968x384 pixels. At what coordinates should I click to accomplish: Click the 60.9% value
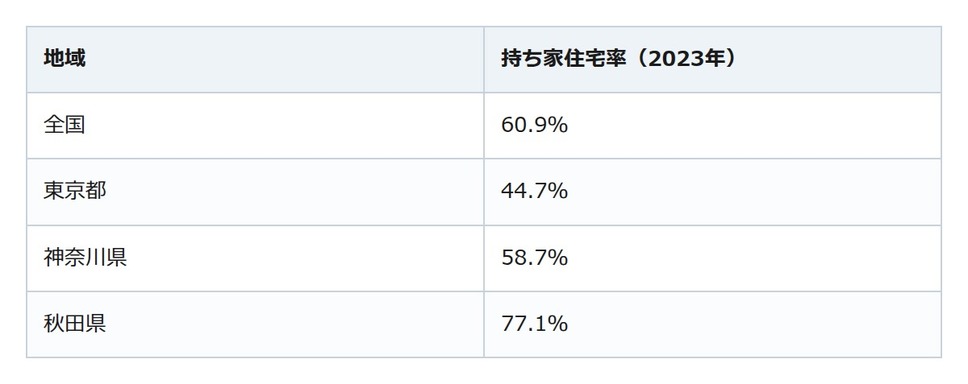coord(535,126)
